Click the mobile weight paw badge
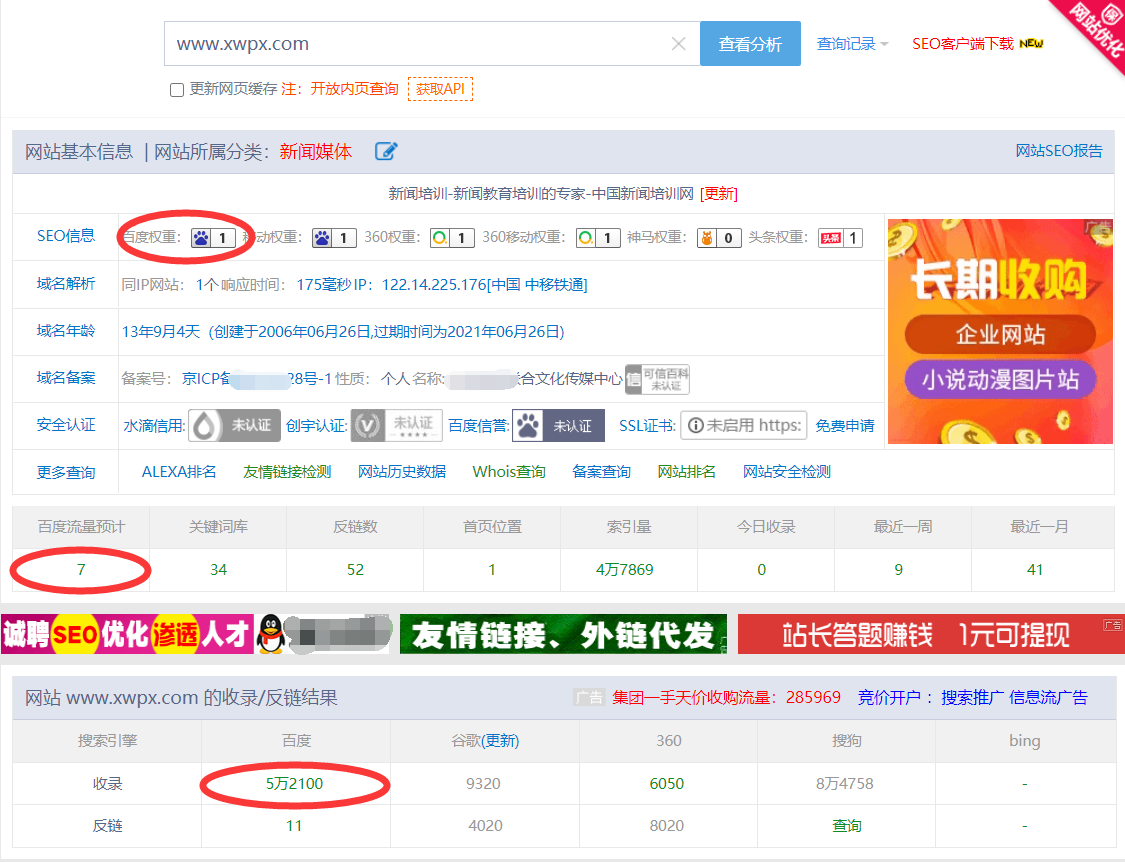 coord(334,238)
